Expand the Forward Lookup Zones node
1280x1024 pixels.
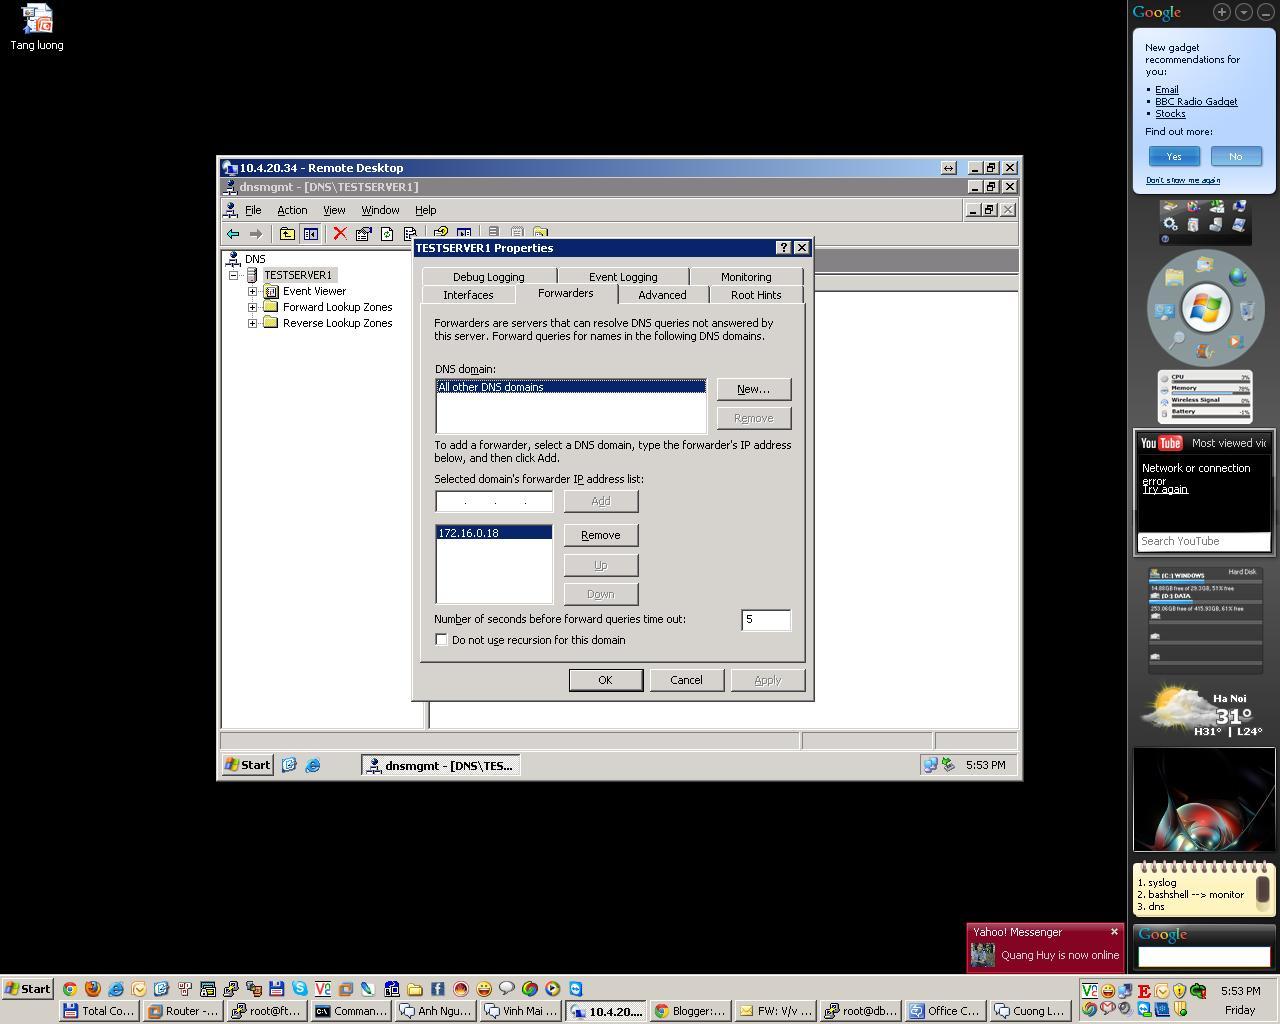point(253,307)
